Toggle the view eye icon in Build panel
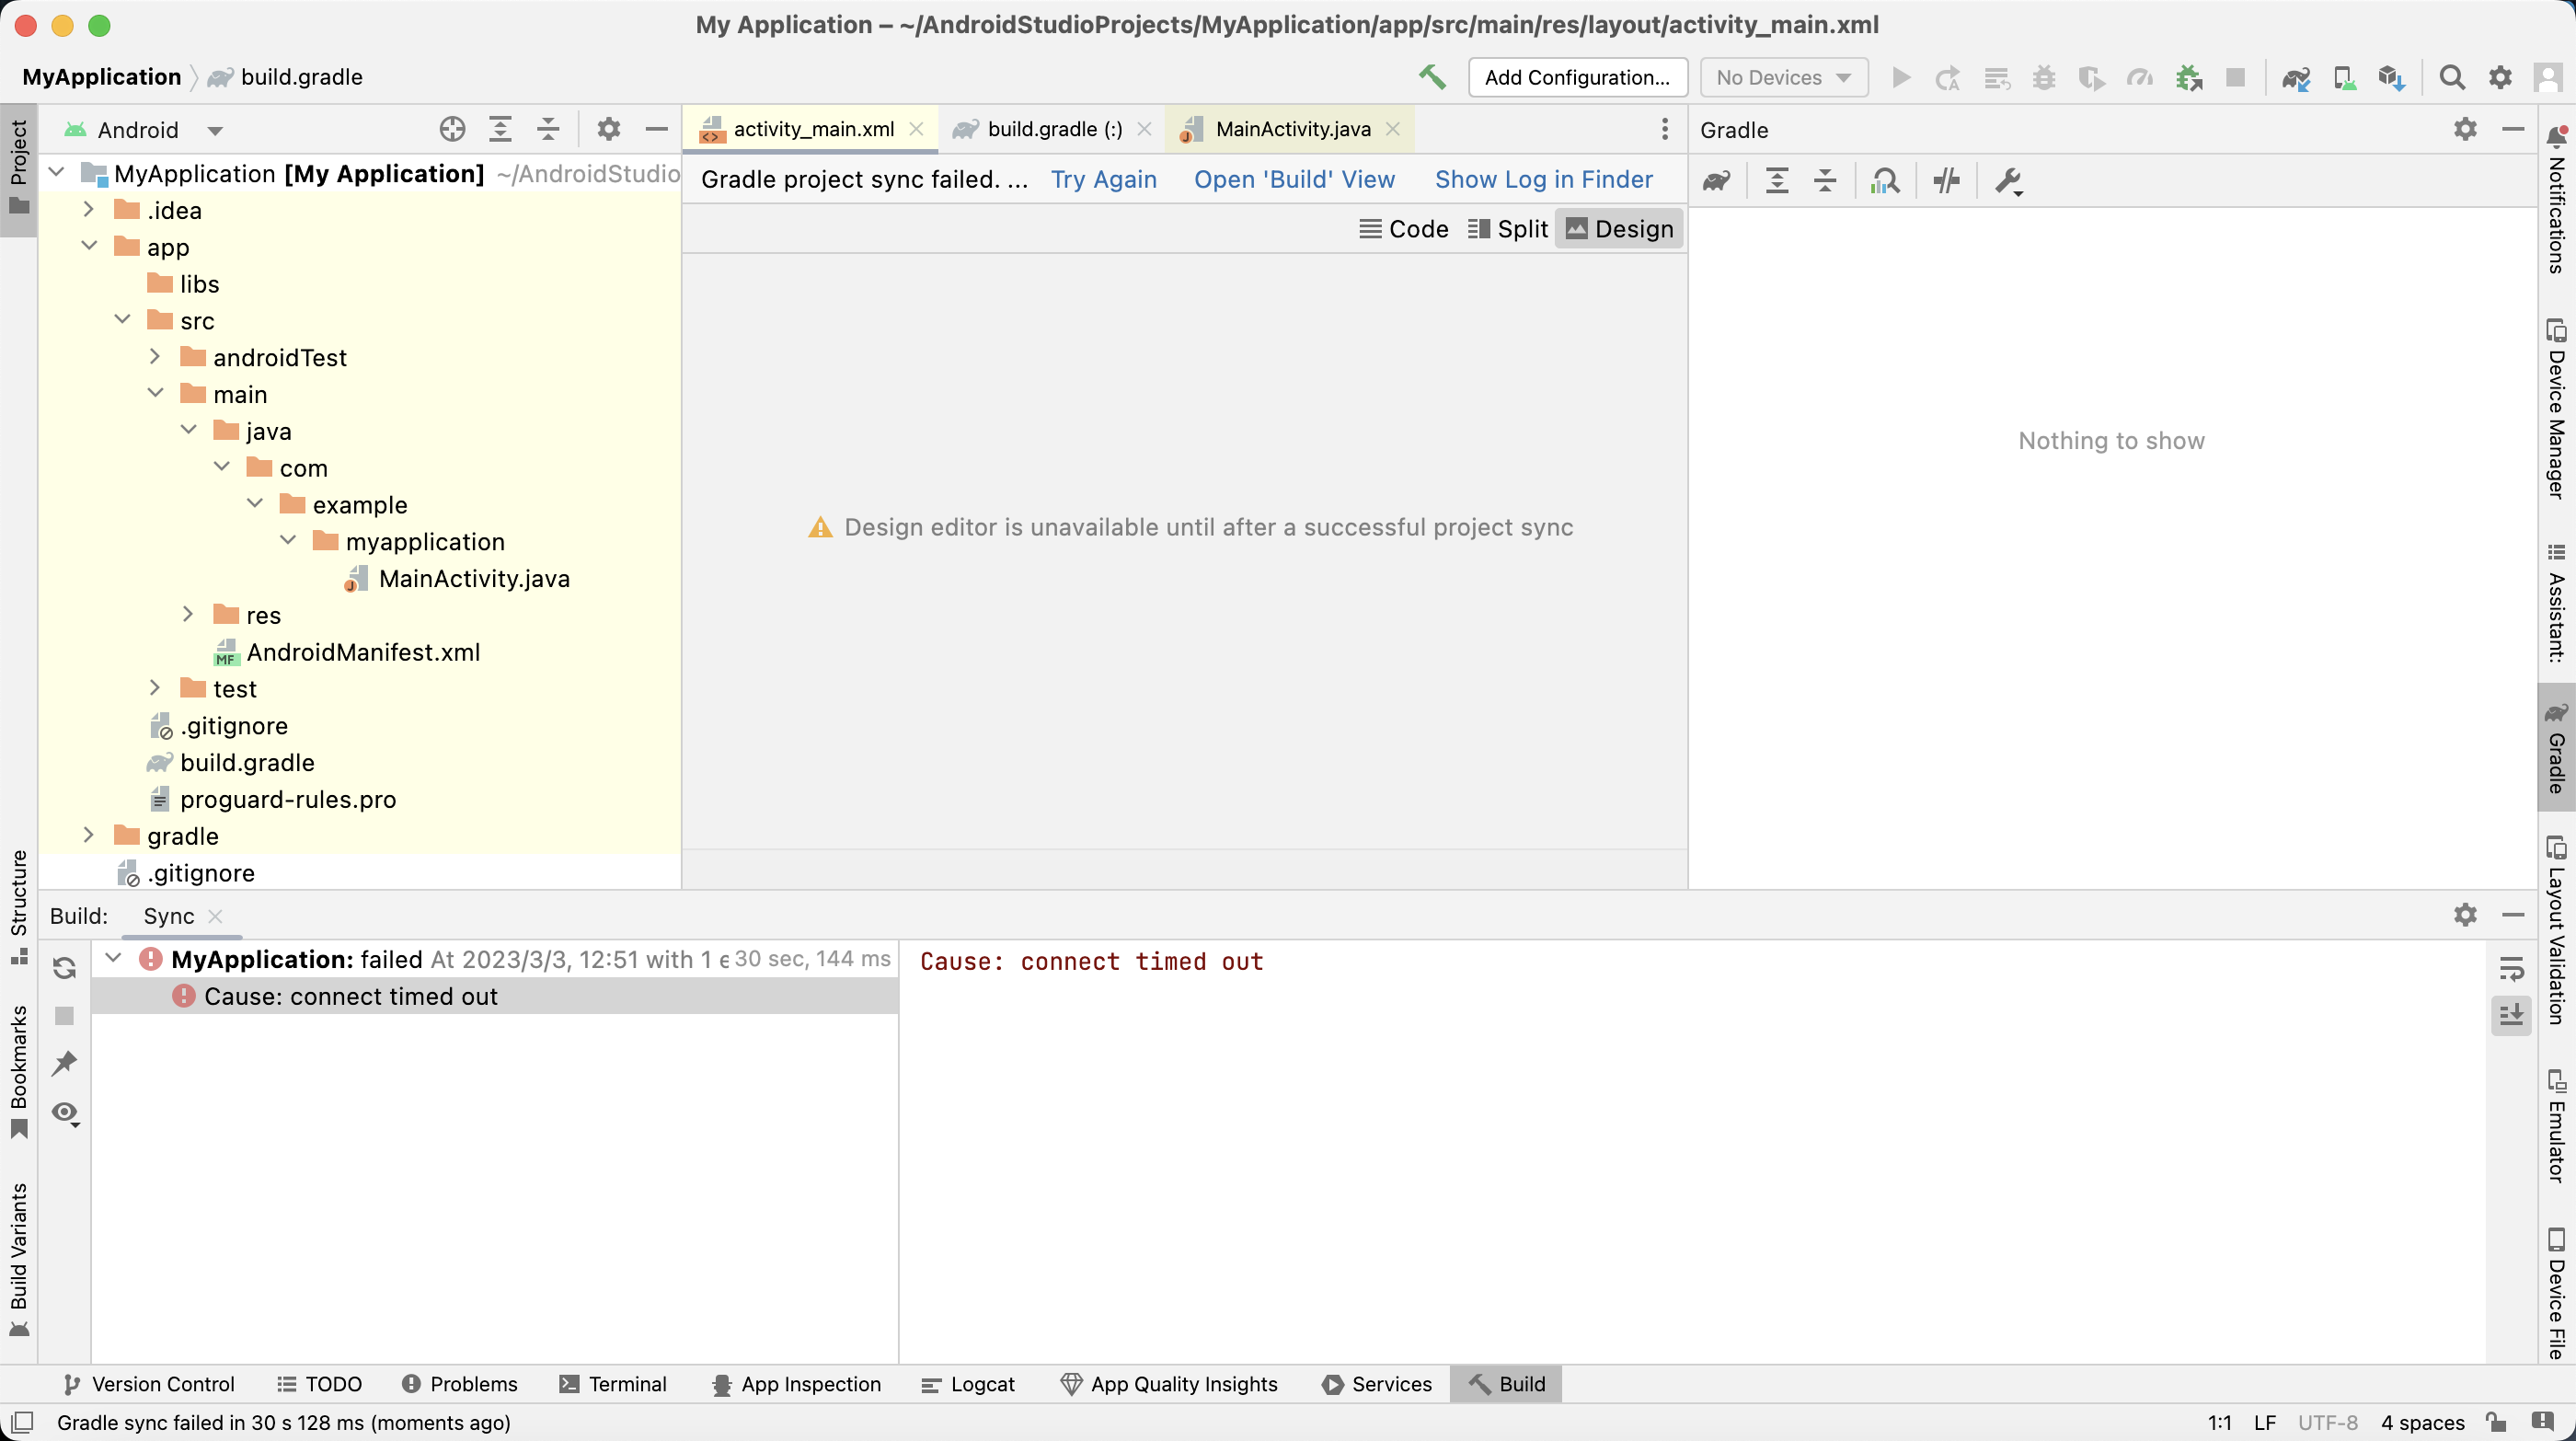2576x1441 pixels. (65, 1113)
